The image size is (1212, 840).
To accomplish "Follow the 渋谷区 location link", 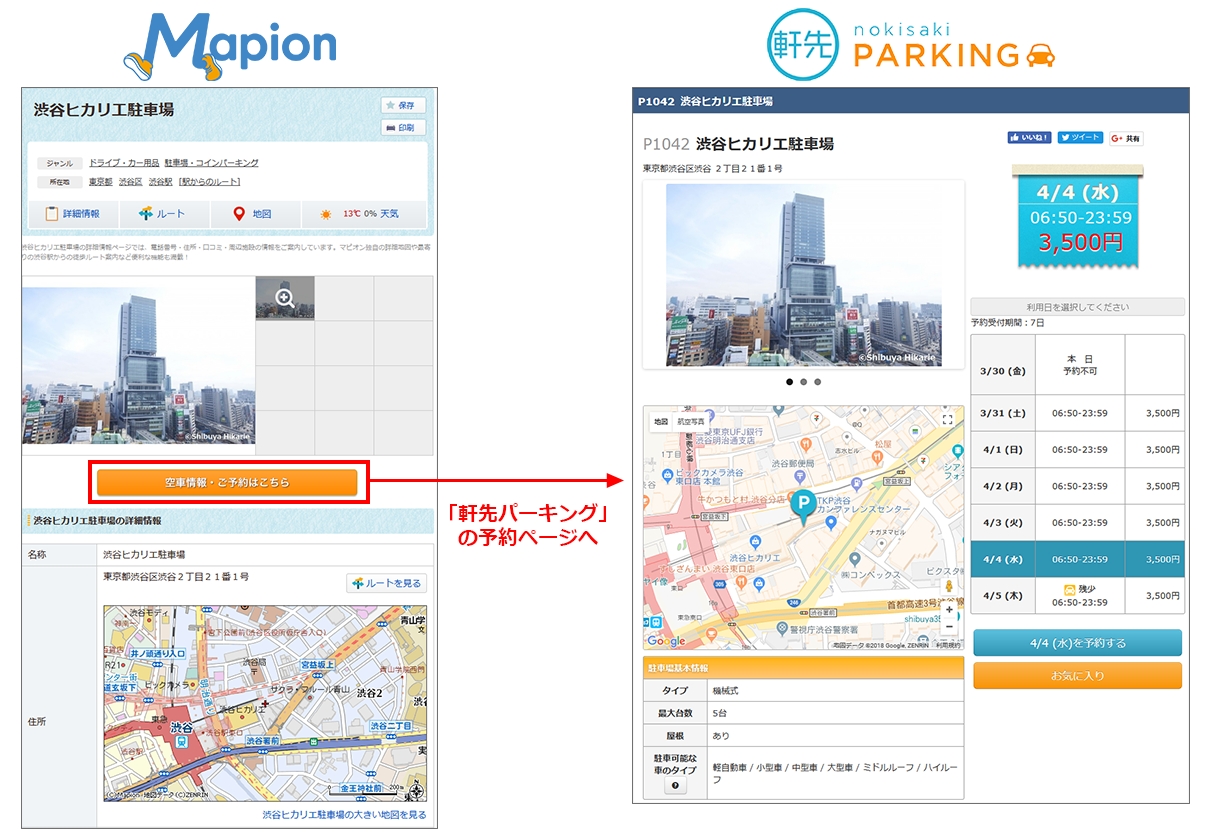I will click(130, 182).
